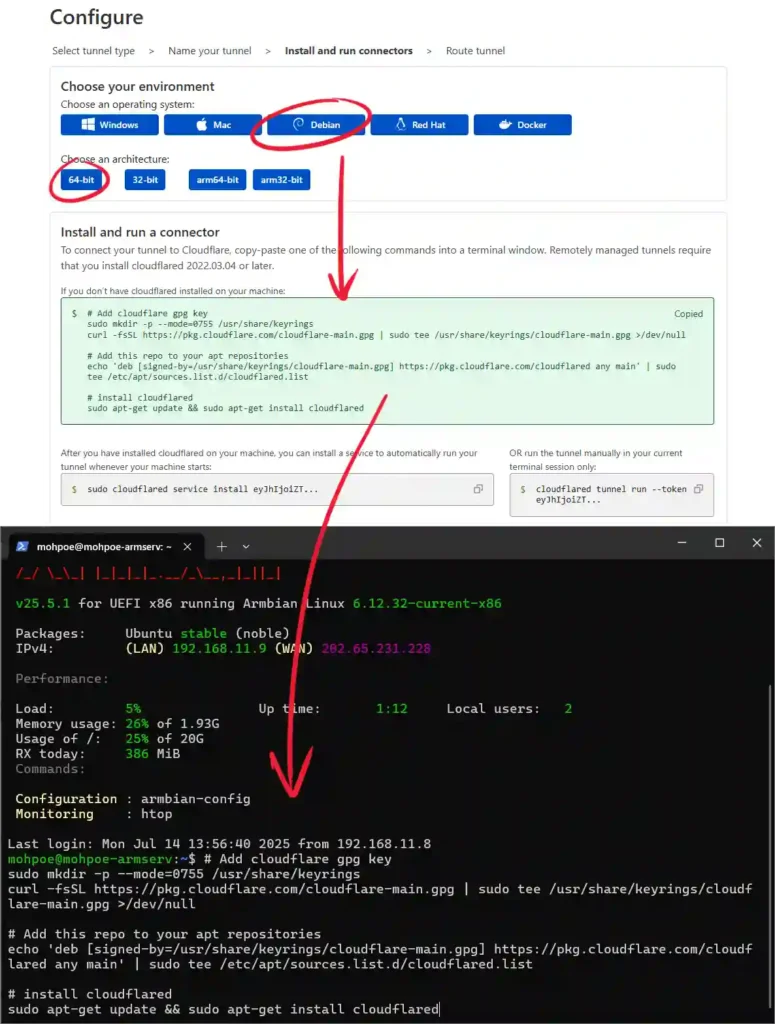The width and height of the screenshot is (775, 1024).
Task: Click the RX today 386 MiB value
Action: click(152, 754)
